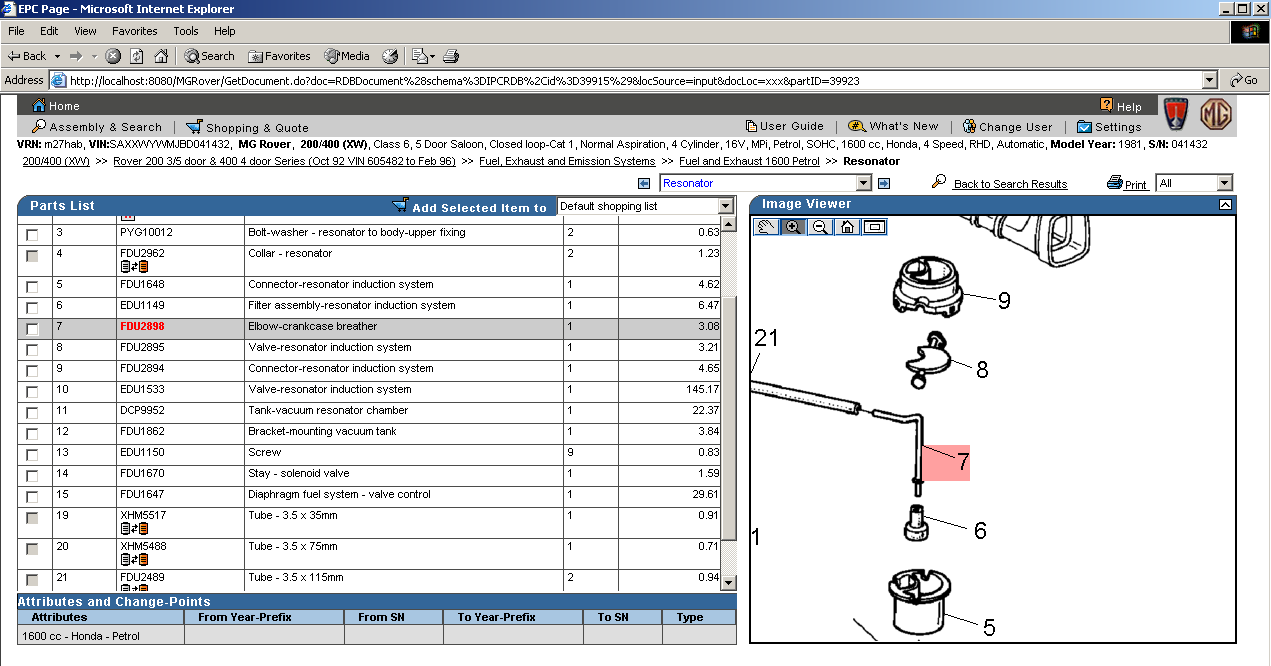The height and width of the screenshot is (666, 1271).
Task: Go to previous section with left arrow icon
Action: click(x=644, y=183)
